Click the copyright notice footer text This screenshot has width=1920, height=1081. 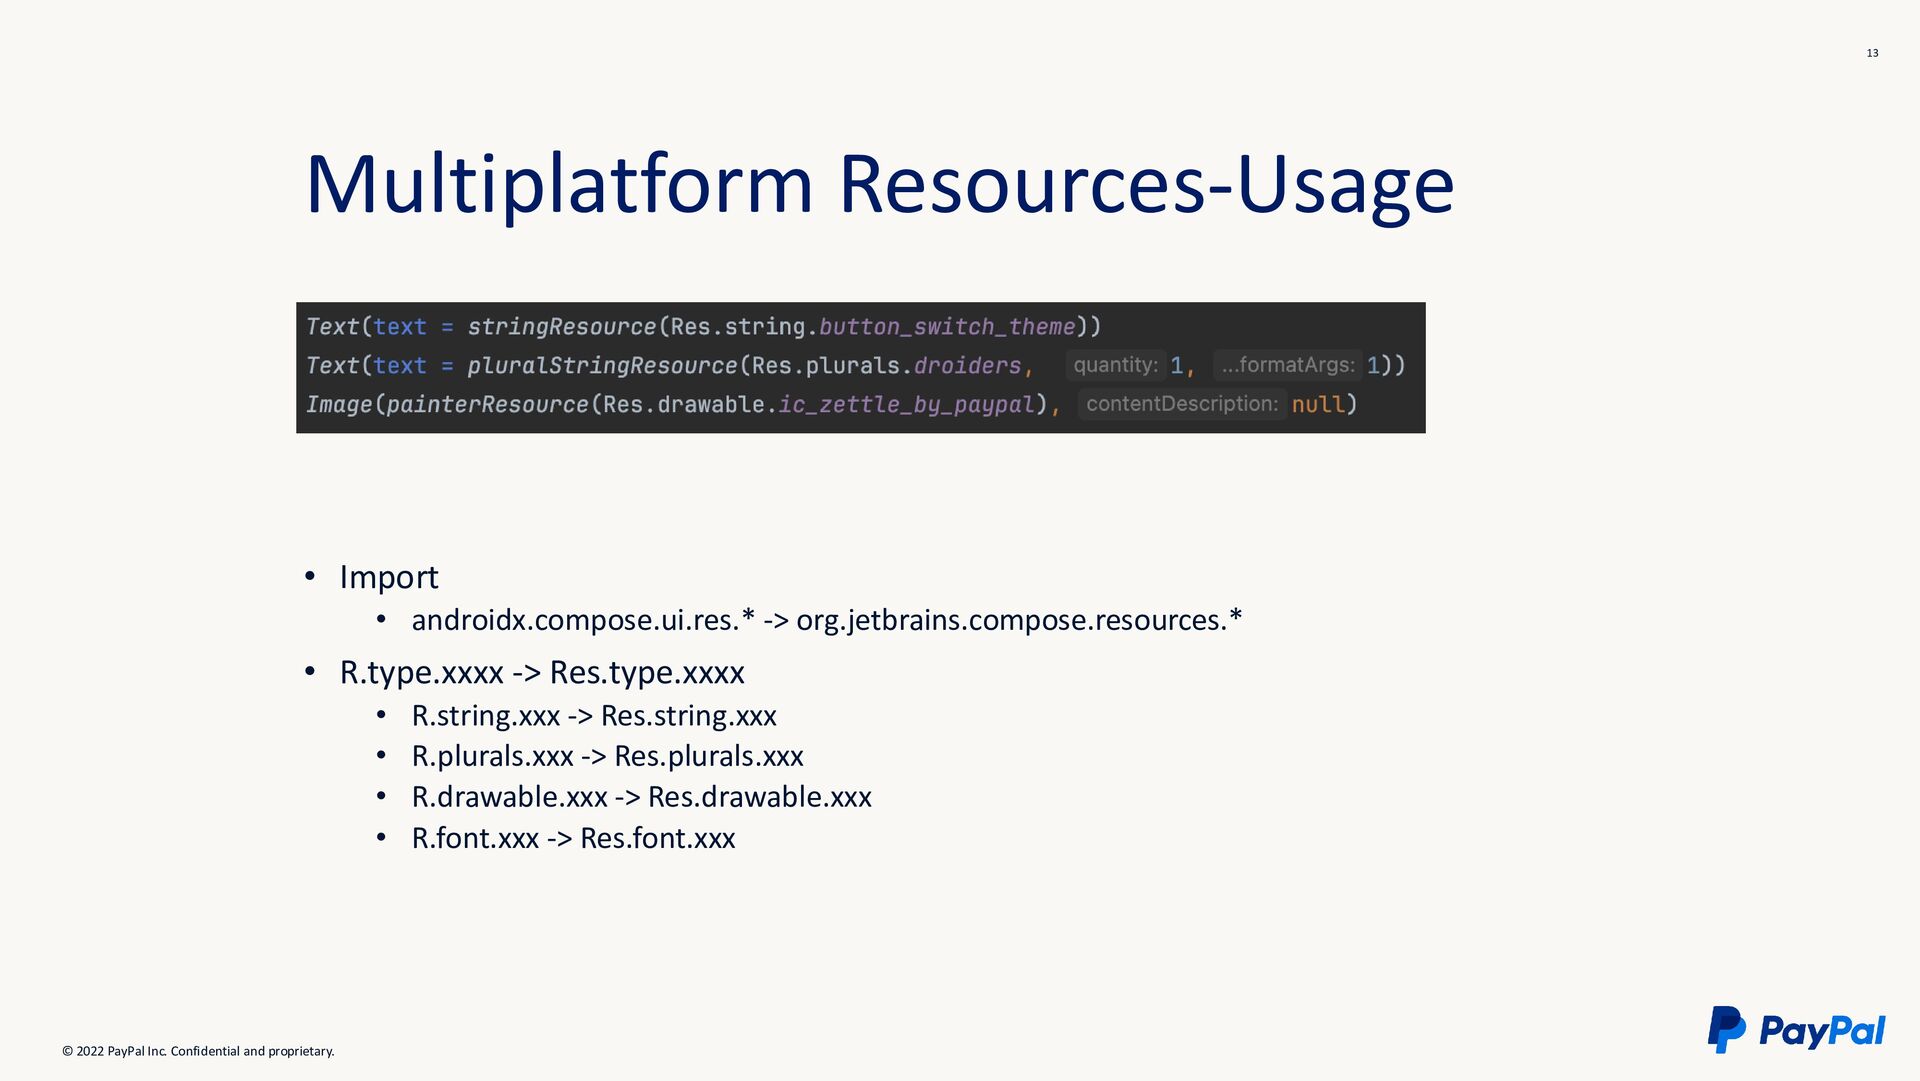coord(198,1051)
